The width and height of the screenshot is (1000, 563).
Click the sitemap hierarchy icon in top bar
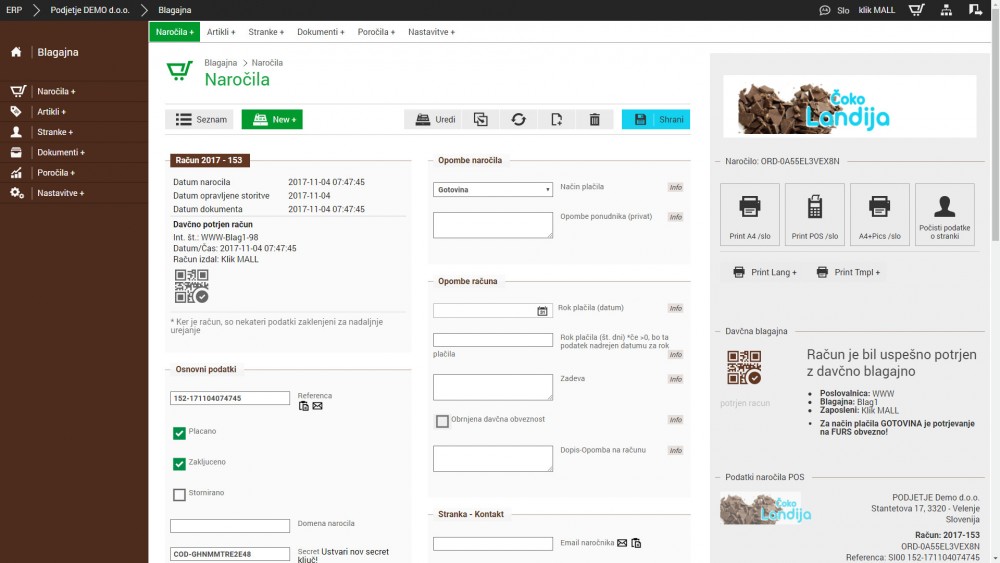946,10
